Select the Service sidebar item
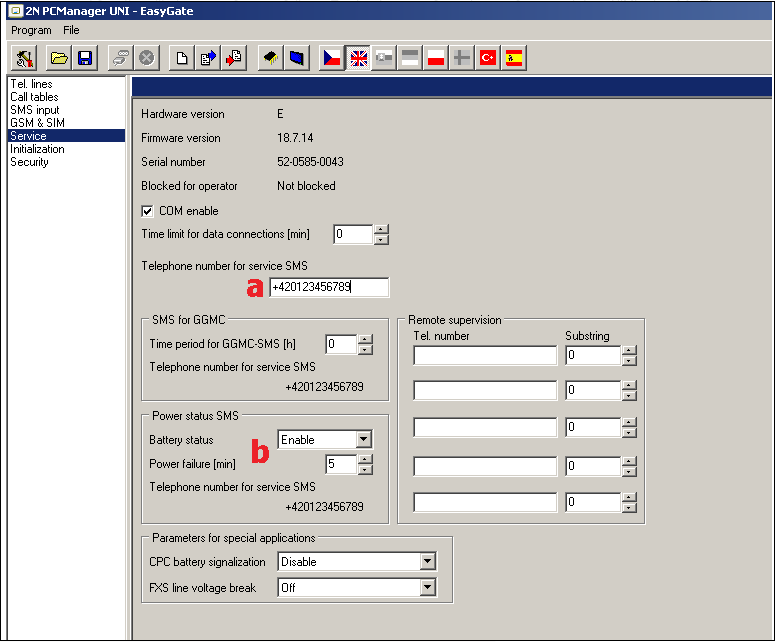 67,136
